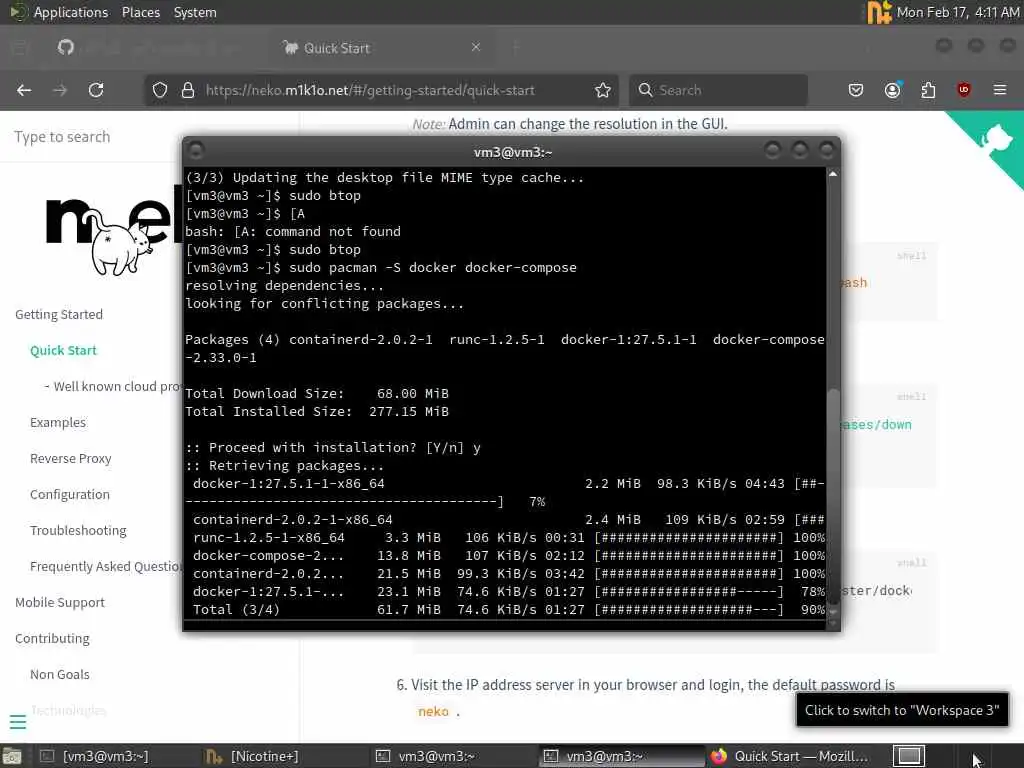Open the Firefox hamburger menu
The image size is (1024, 768).
tap(1000, 90)
